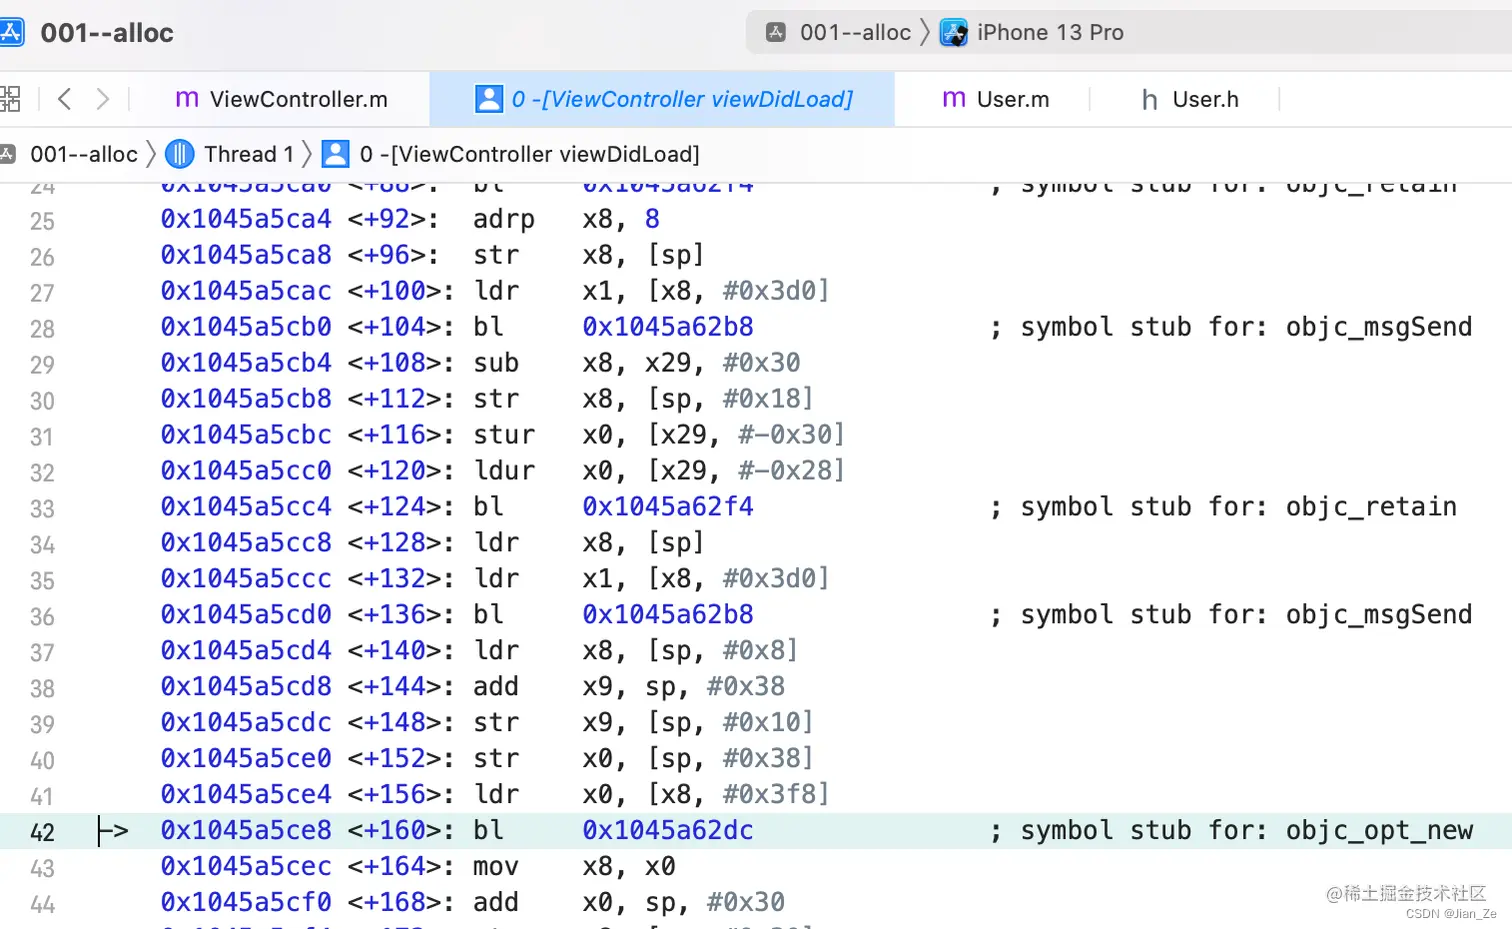Go forward with the right chevron

pos(102,98)
